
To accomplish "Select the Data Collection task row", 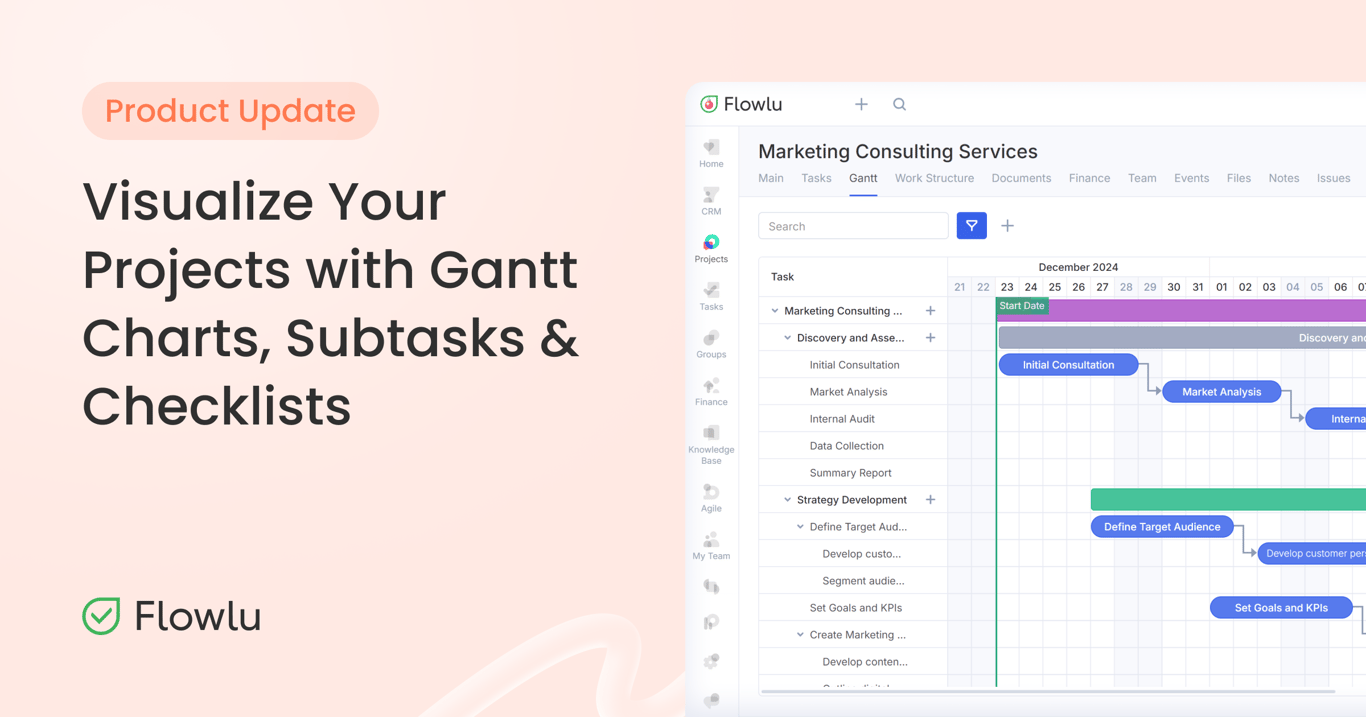I will 853,446.
